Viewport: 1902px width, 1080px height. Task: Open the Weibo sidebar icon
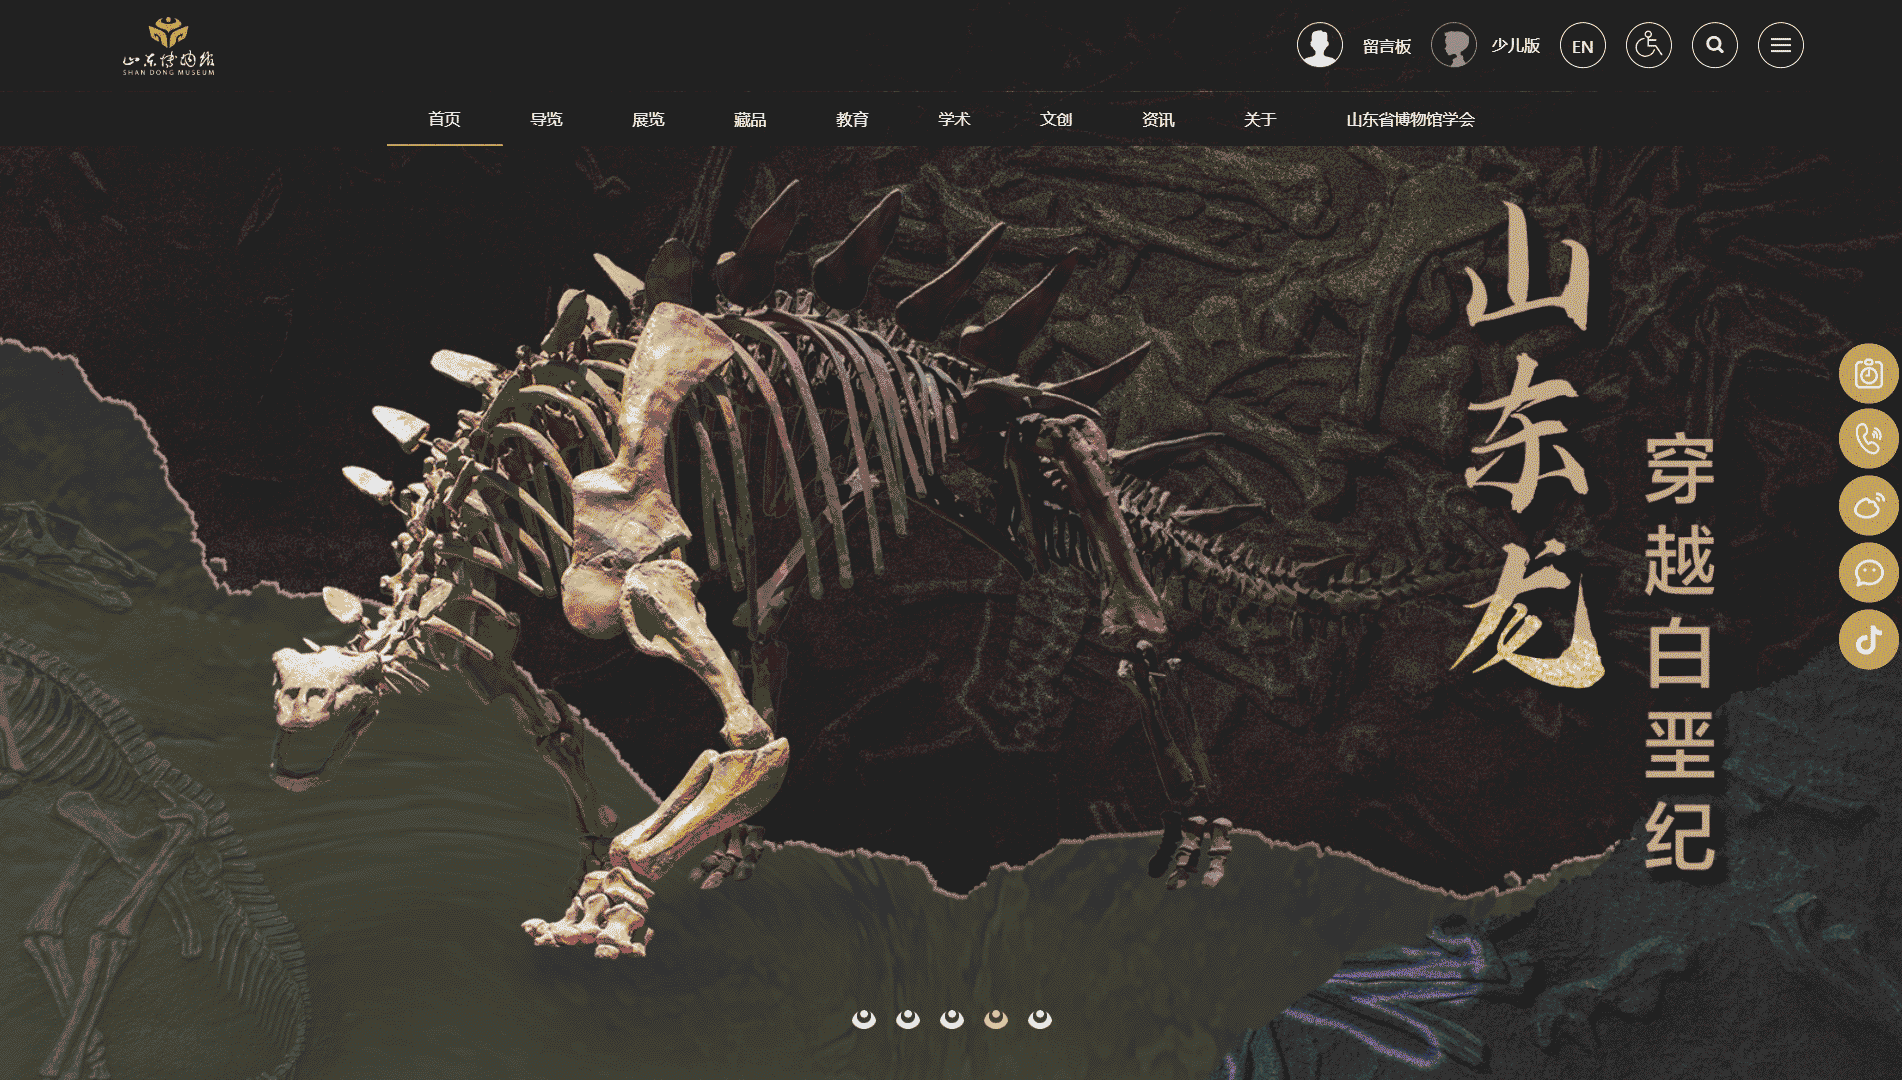[x=1869, y=506]
